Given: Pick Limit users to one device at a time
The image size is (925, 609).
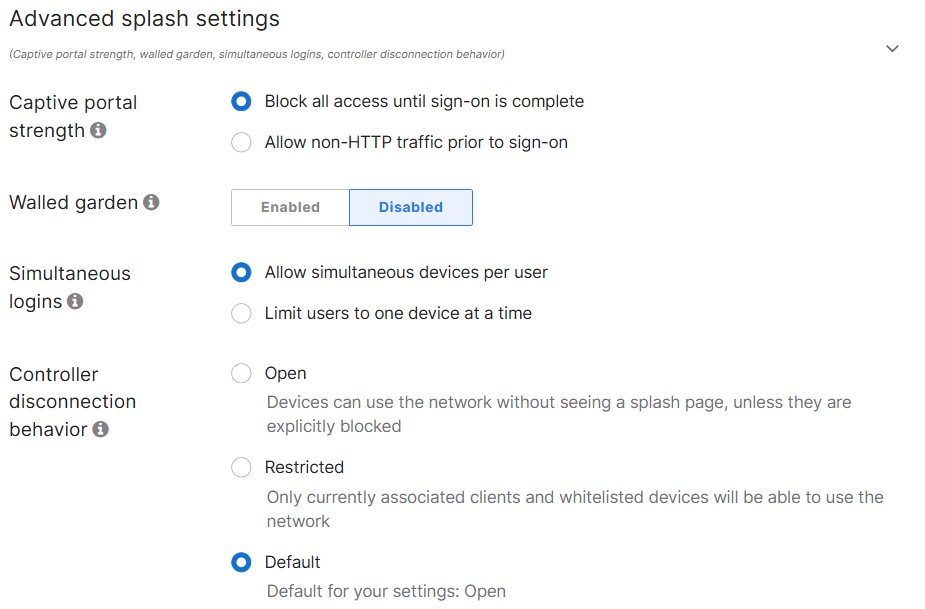Looking at the screenshot, I should point(241,313).
